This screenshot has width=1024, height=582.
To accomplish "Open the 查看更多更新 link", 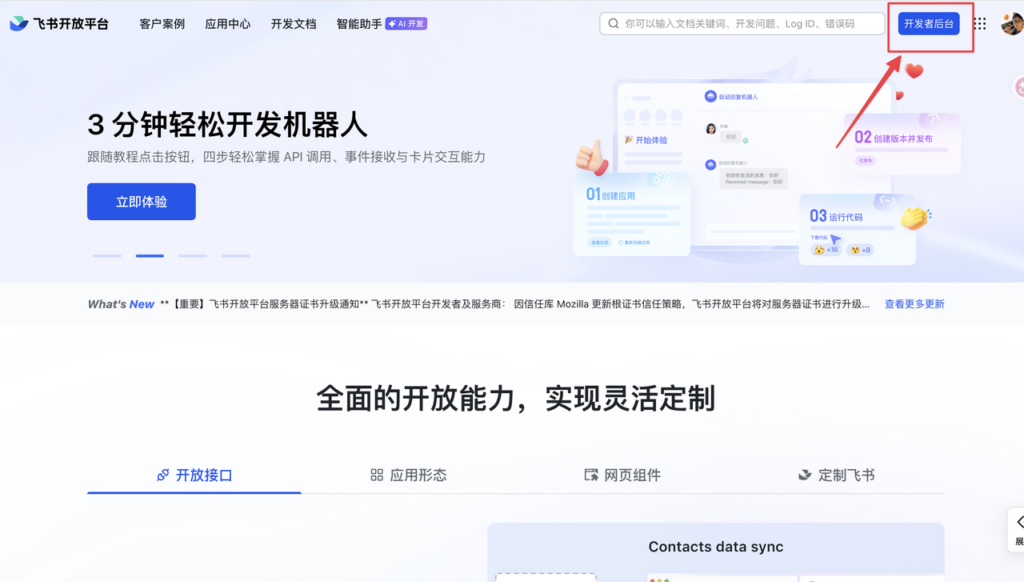I will 914,304.
